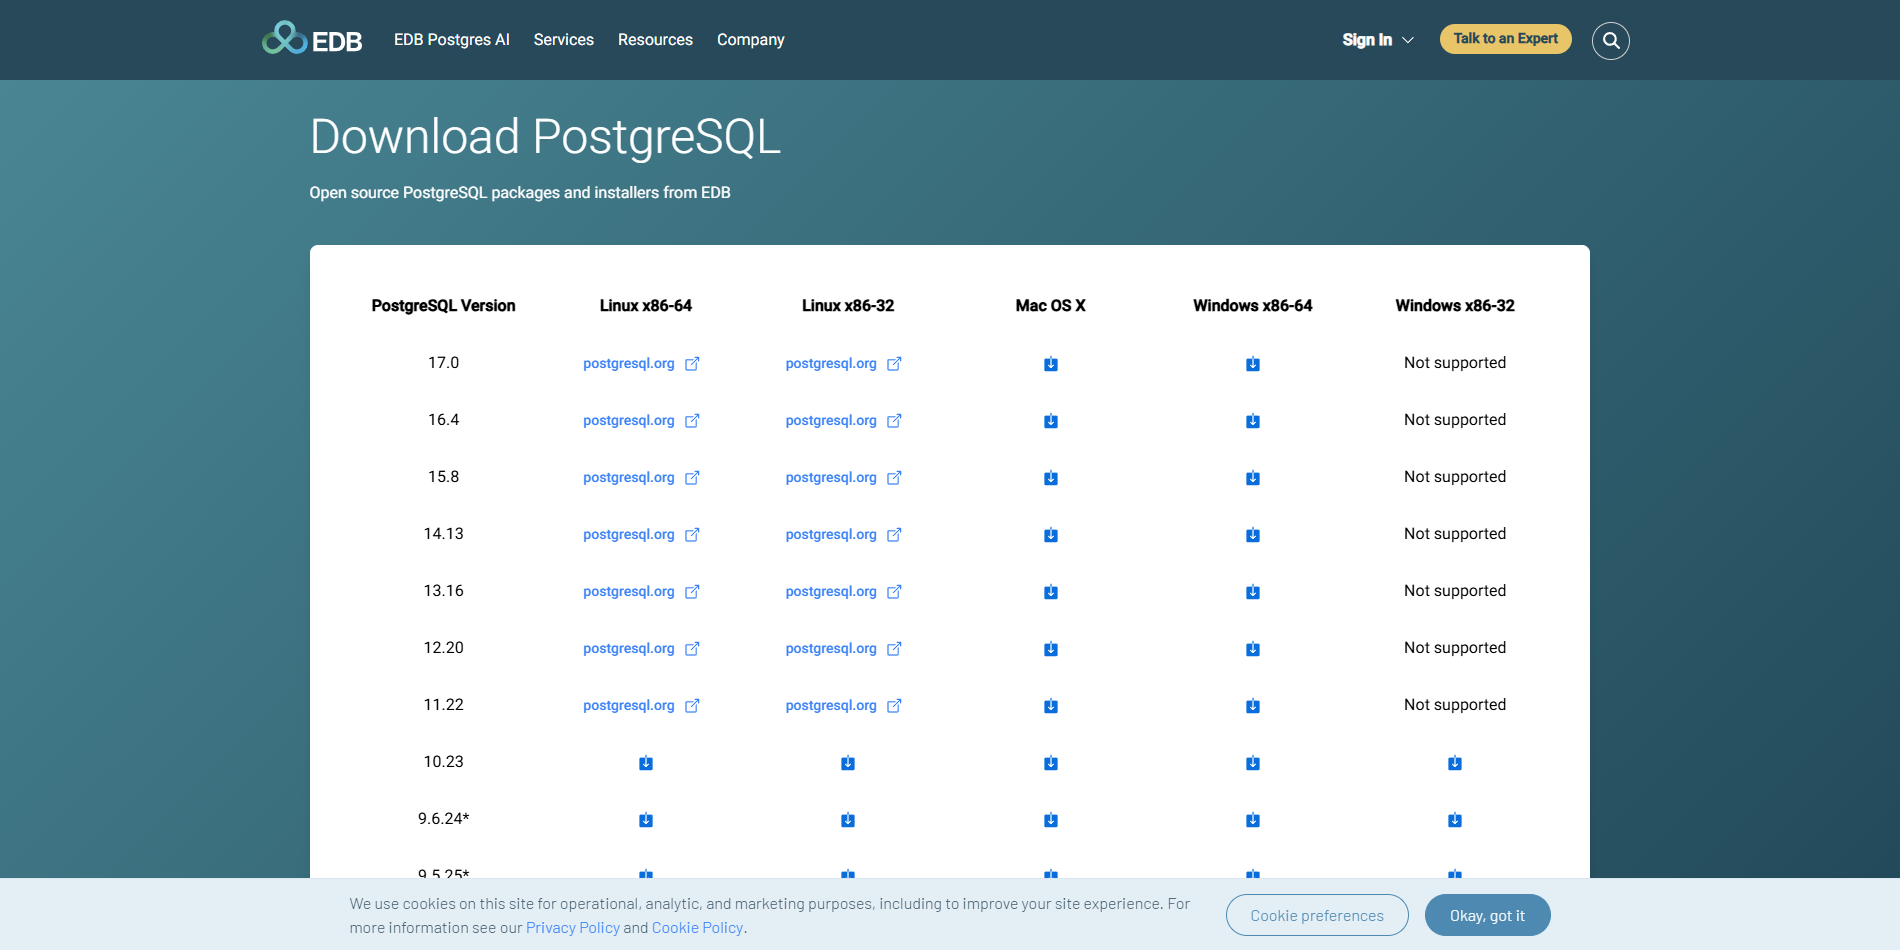1900x950 pixels.
Task: Open the EDB Postgres AI menu
Action: pyautogui.click(x=452, y=40)
